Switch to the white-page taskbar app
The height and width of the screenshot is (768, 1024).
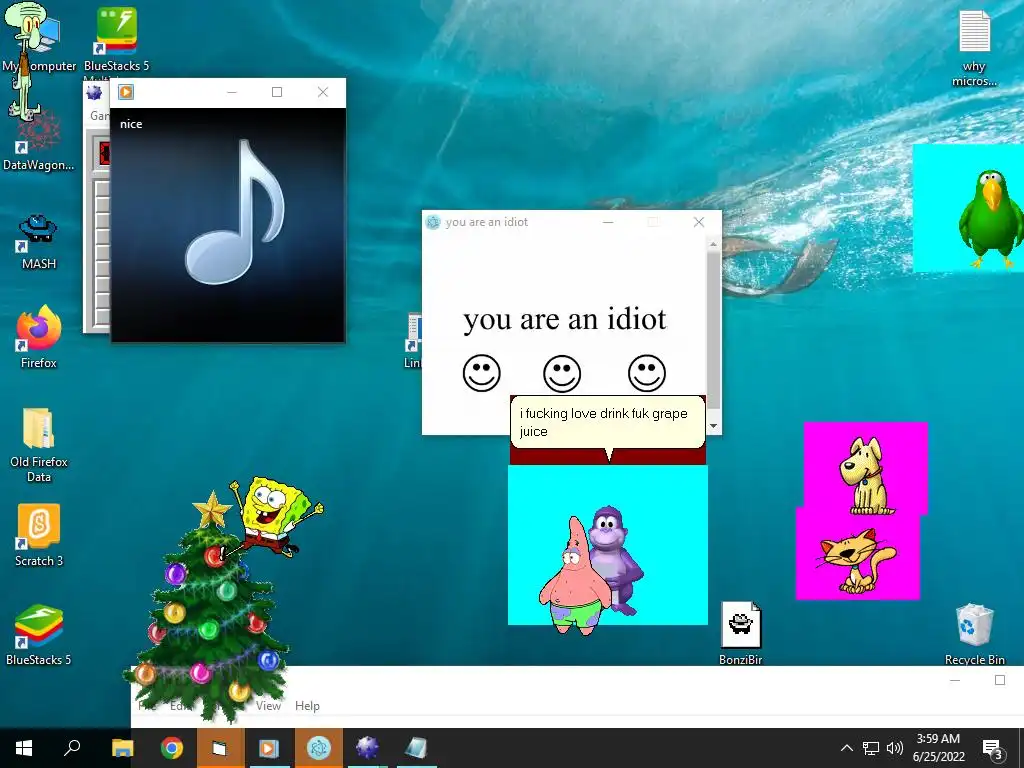(x=219, y=748)
